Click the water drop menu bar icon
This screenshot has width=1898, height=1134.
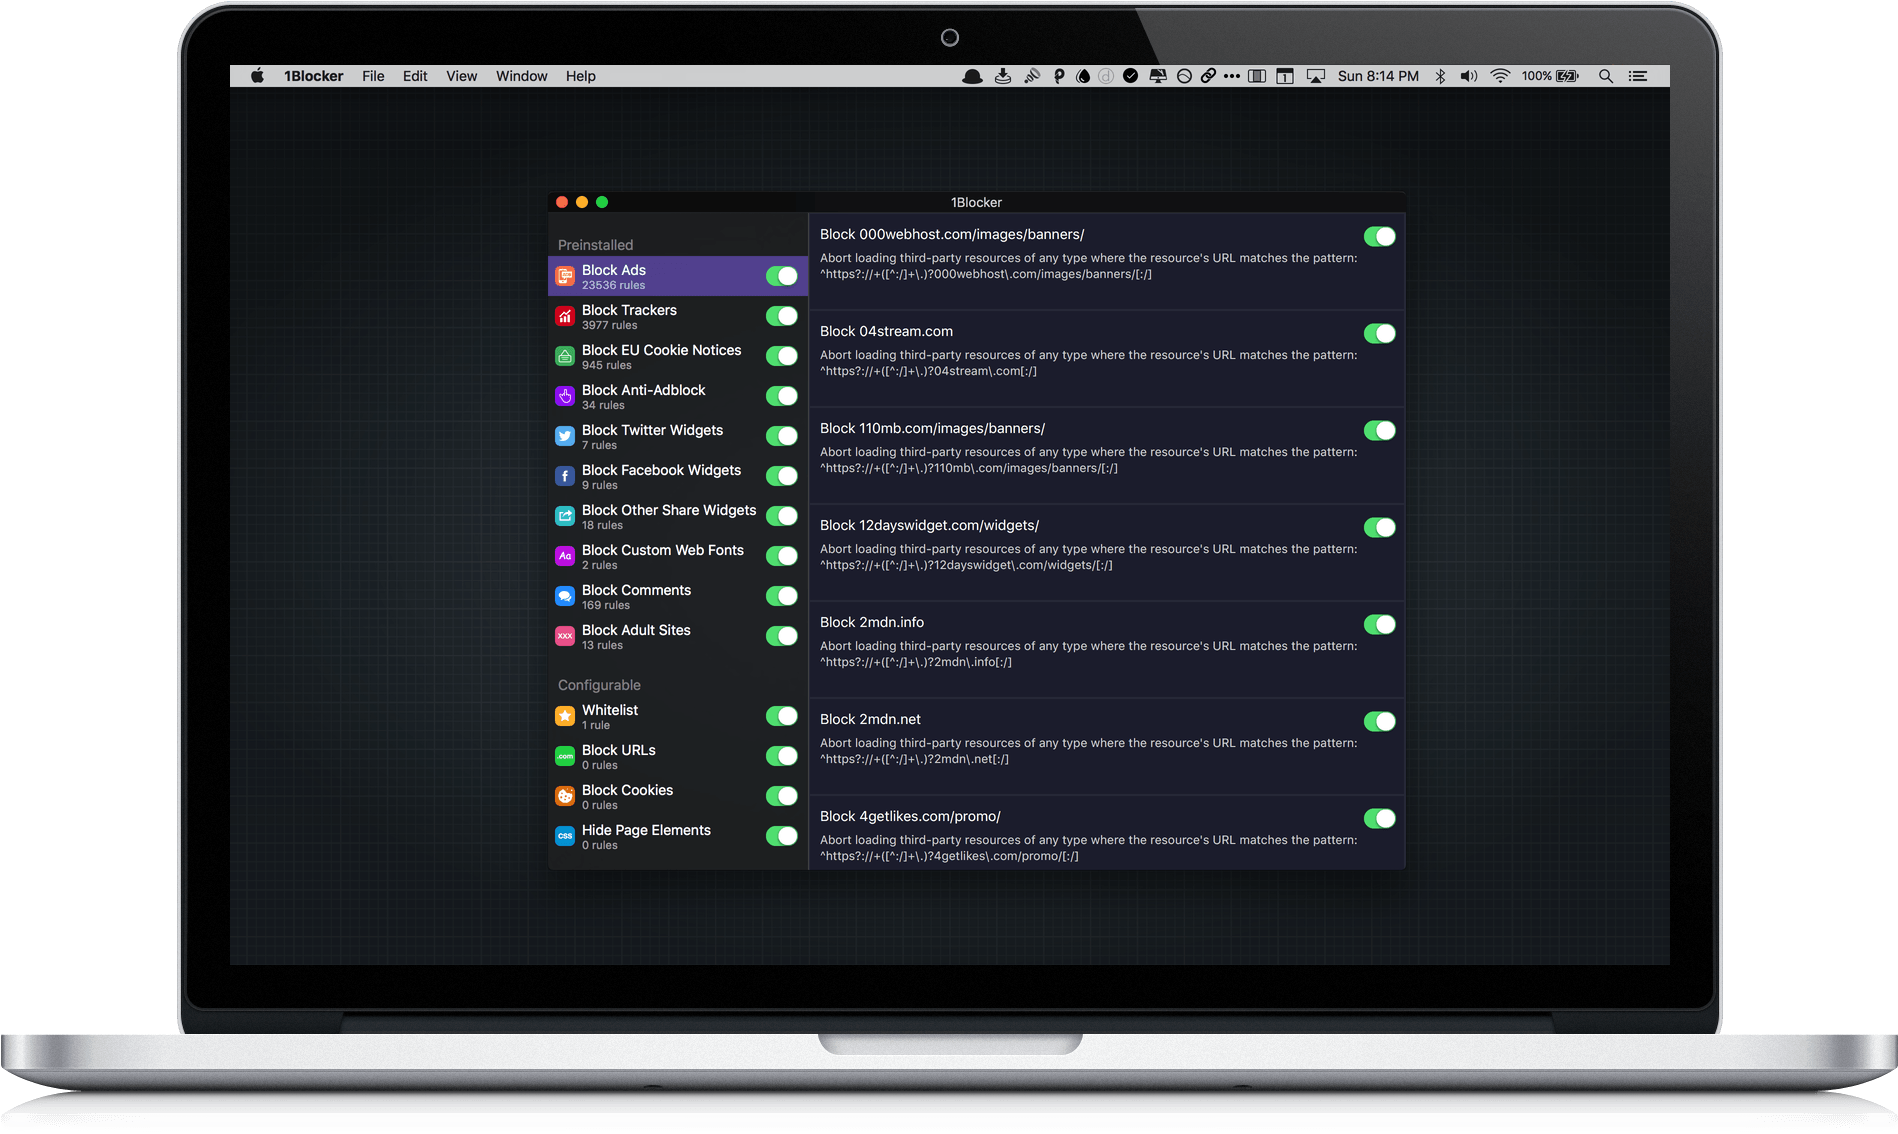1083,76
